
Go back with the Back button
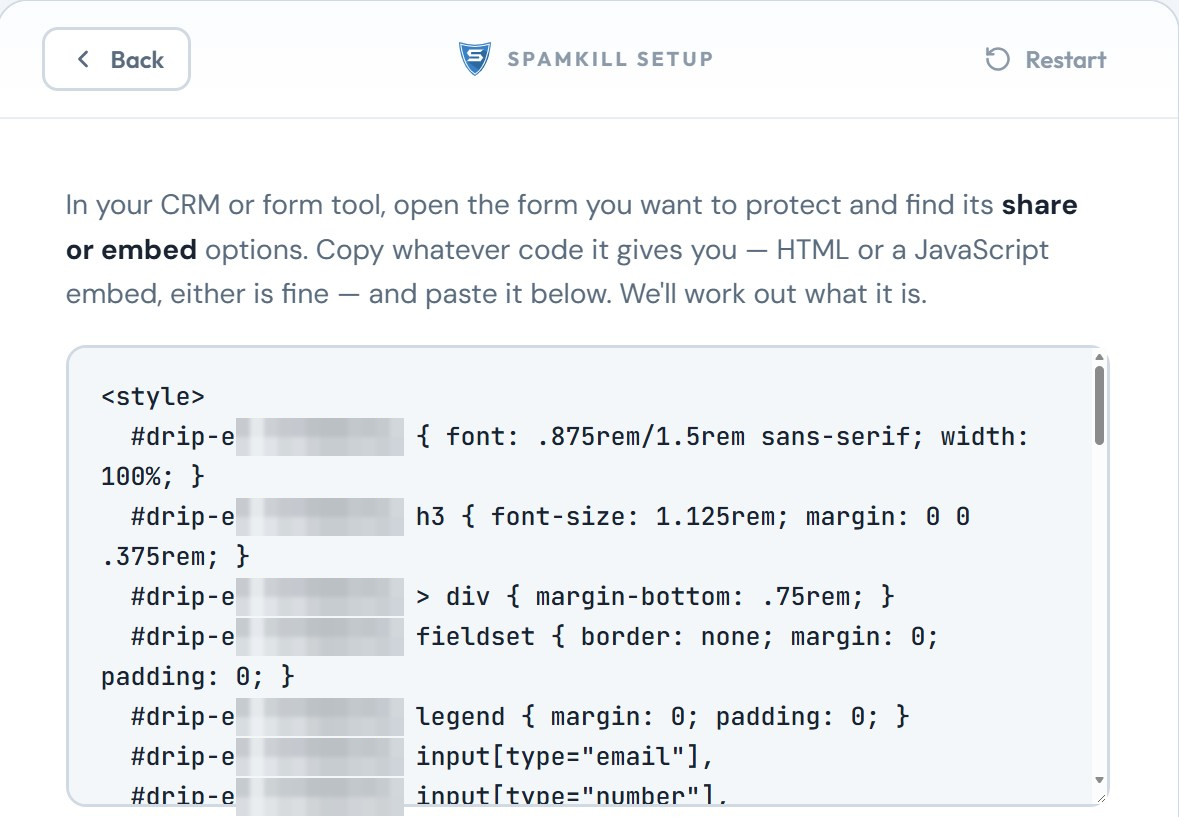(x=116, y=59)
